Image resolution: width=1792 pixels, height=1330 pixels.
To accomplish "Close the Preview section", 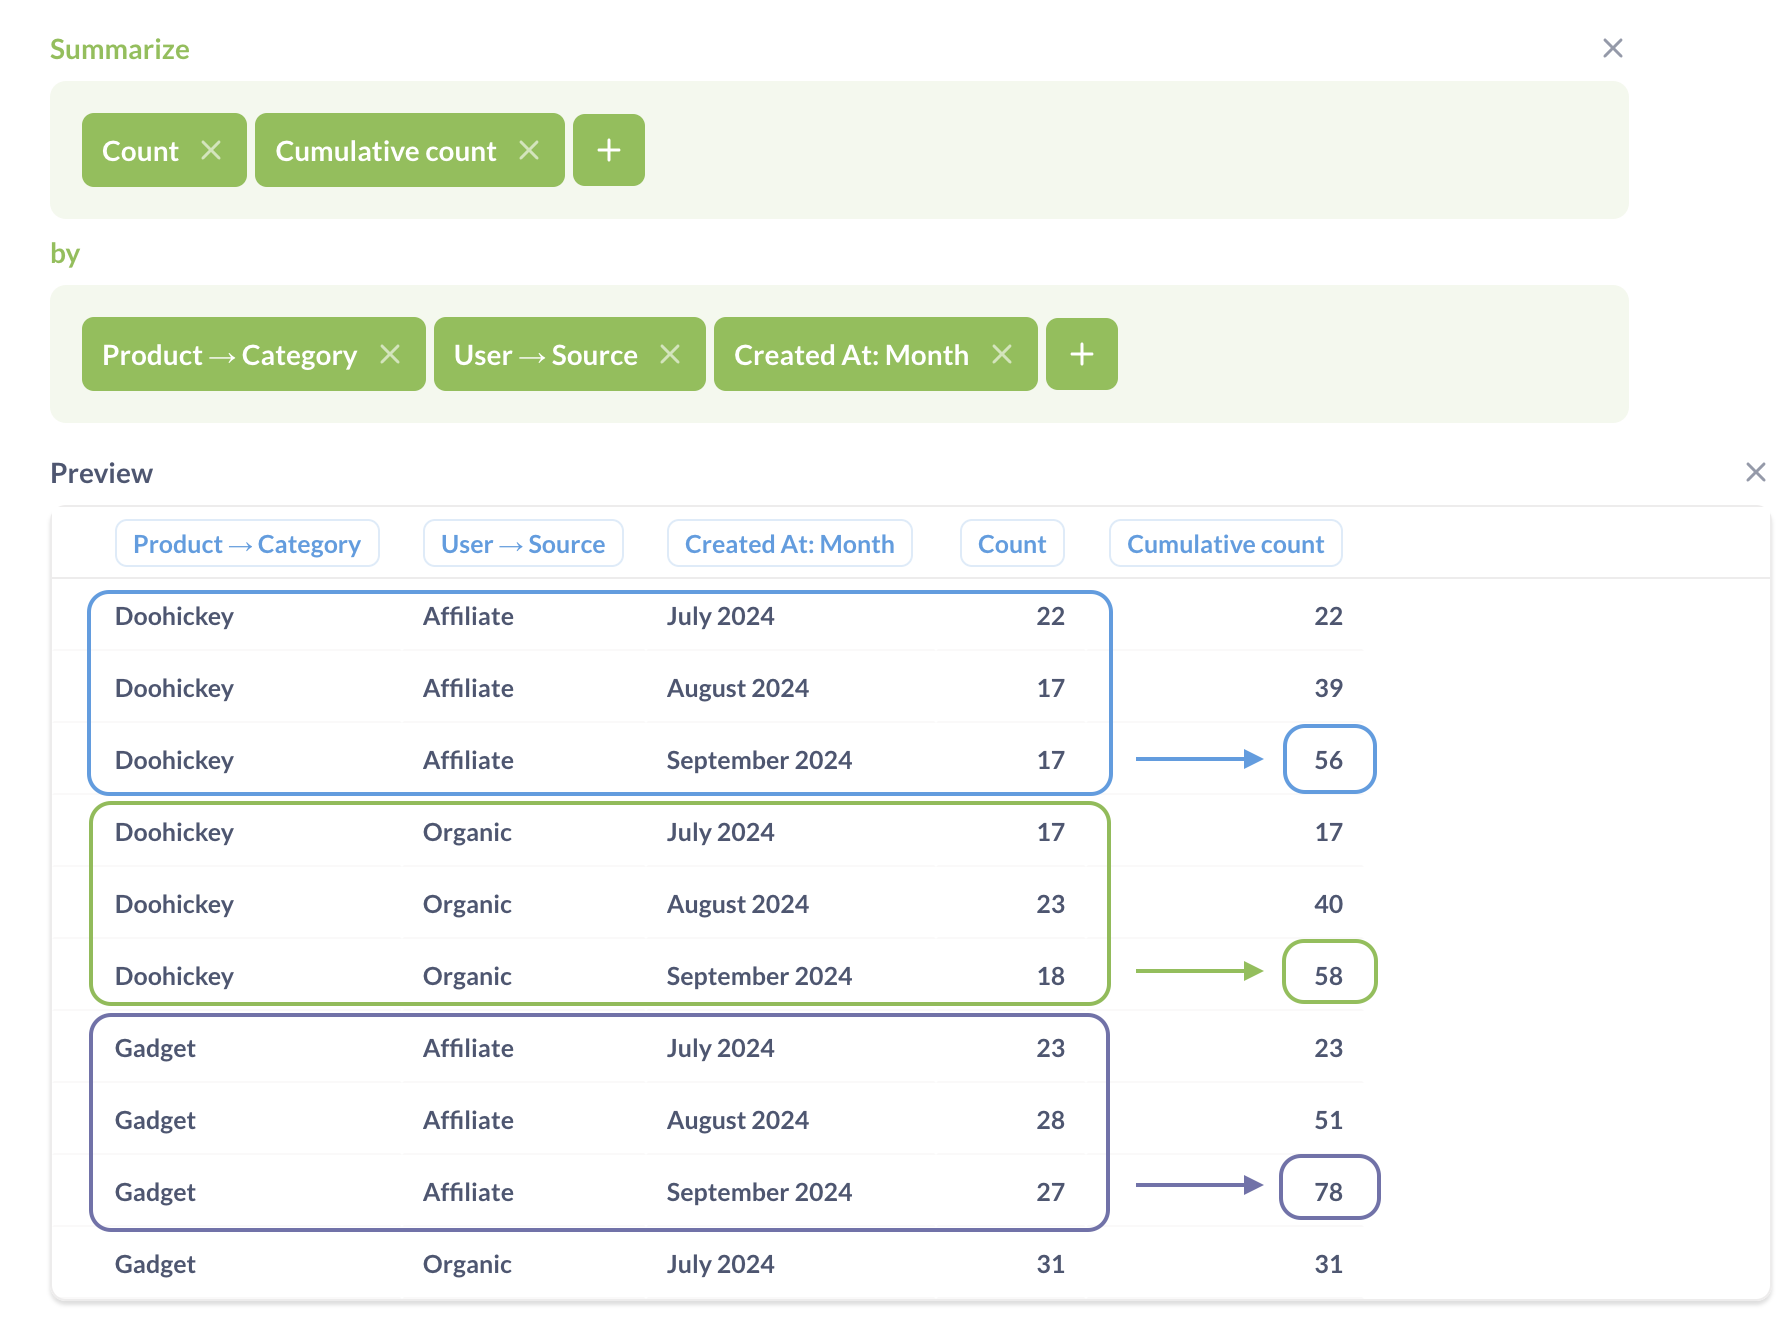I will tap(1756, 471).
